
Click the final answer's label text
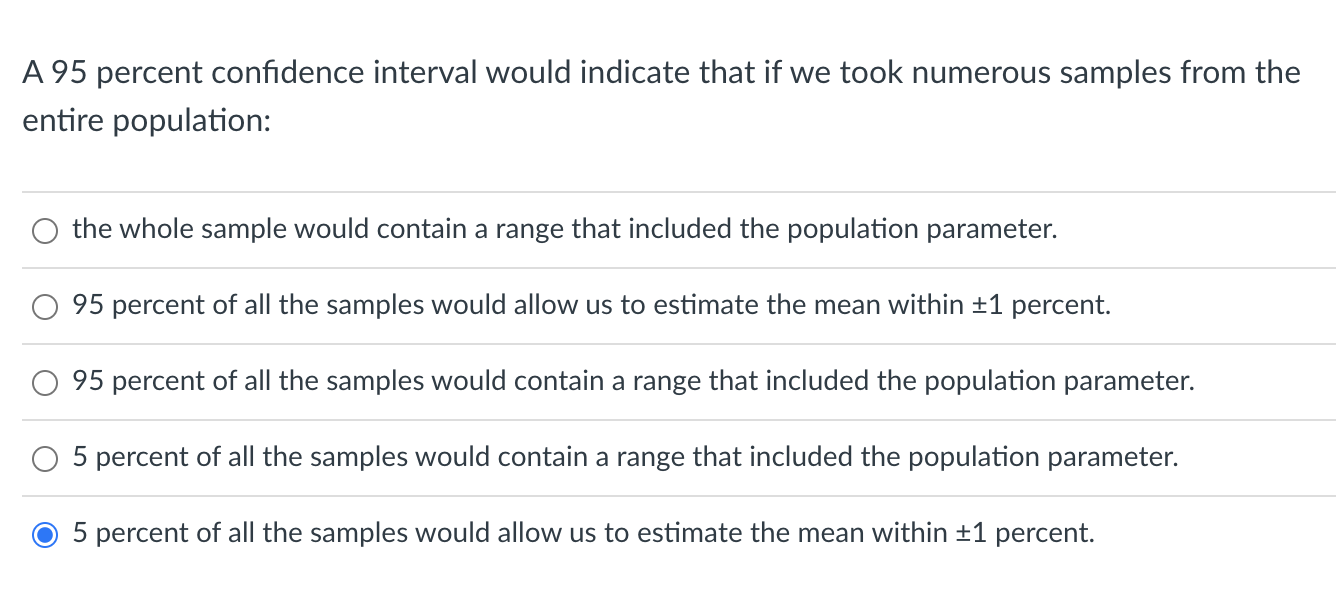pyautogui.click(x=582, y=533)
